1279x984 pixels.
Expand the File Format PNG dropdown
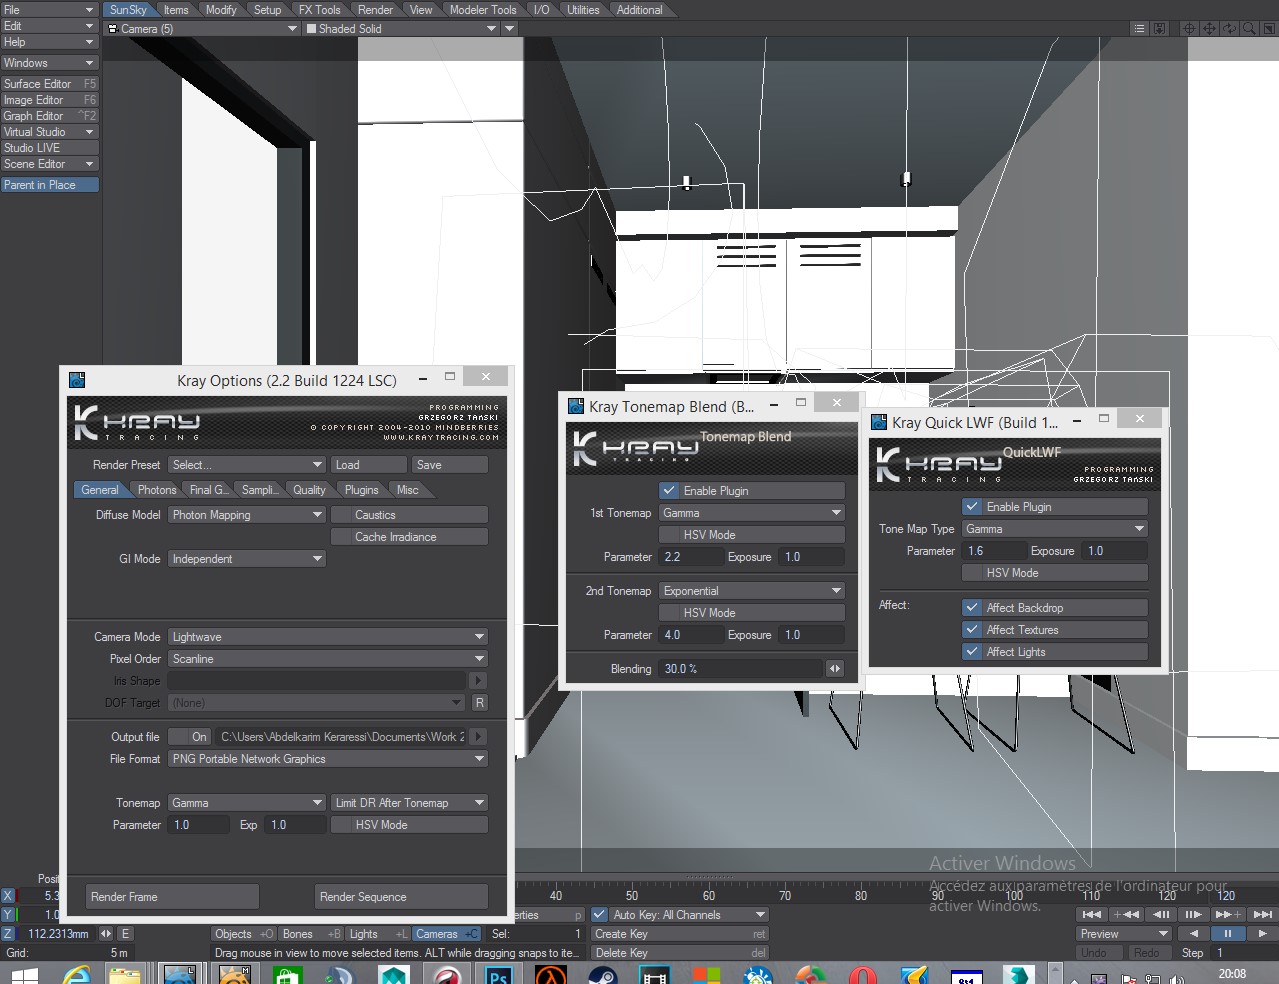point(327,759)
